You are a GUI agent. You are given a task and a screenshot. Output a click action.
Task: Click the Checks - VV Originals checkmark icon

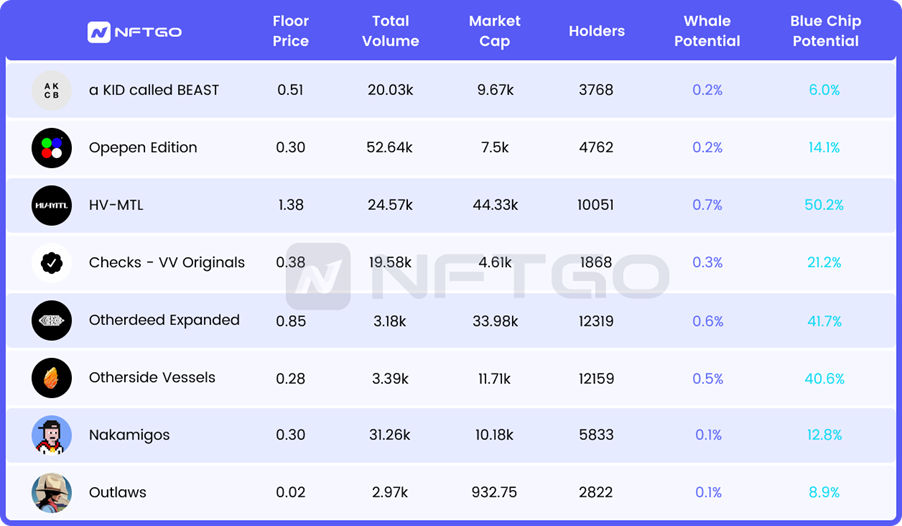[52, 263]
